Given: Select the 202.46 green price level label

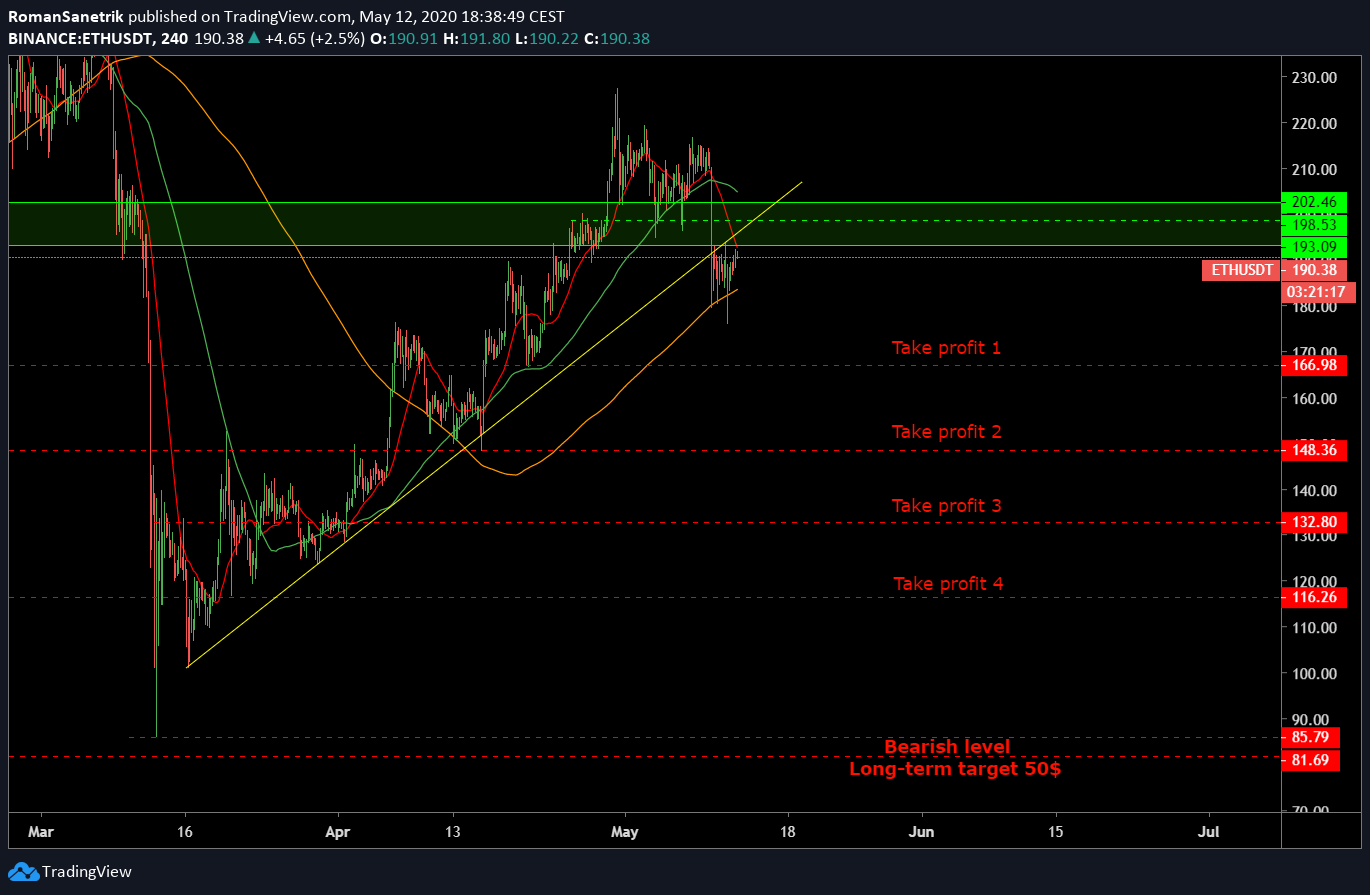Looking at the screenshot, I should pos(1316,202).
